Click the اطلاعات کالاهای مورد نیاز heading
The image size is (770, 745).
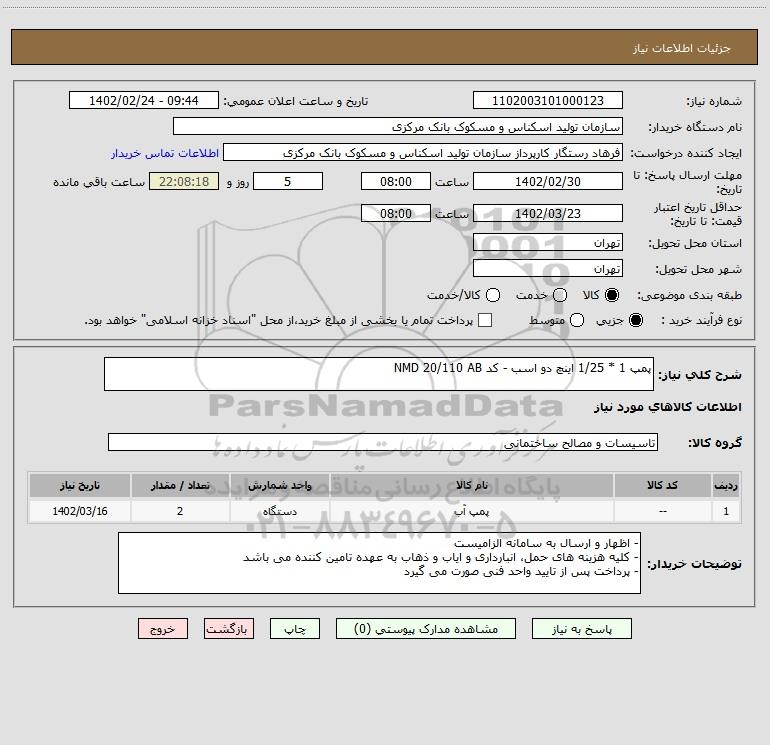[x=668, y=407]
